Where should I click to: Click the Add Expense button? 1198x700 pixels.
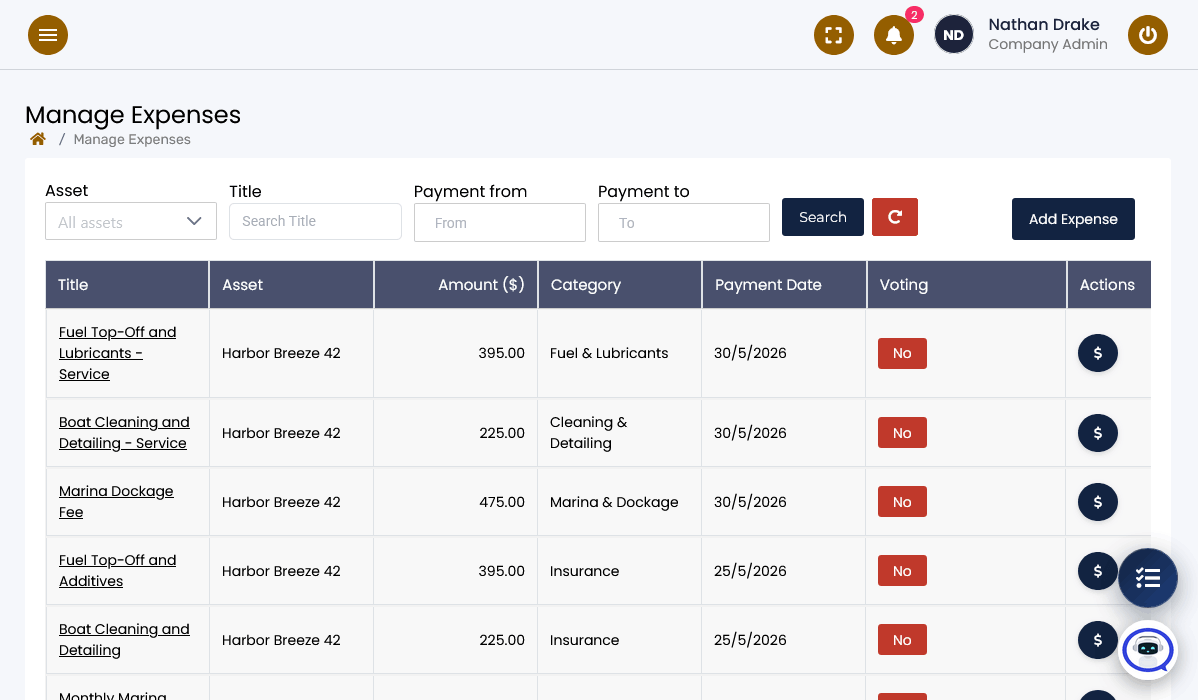1073,219
